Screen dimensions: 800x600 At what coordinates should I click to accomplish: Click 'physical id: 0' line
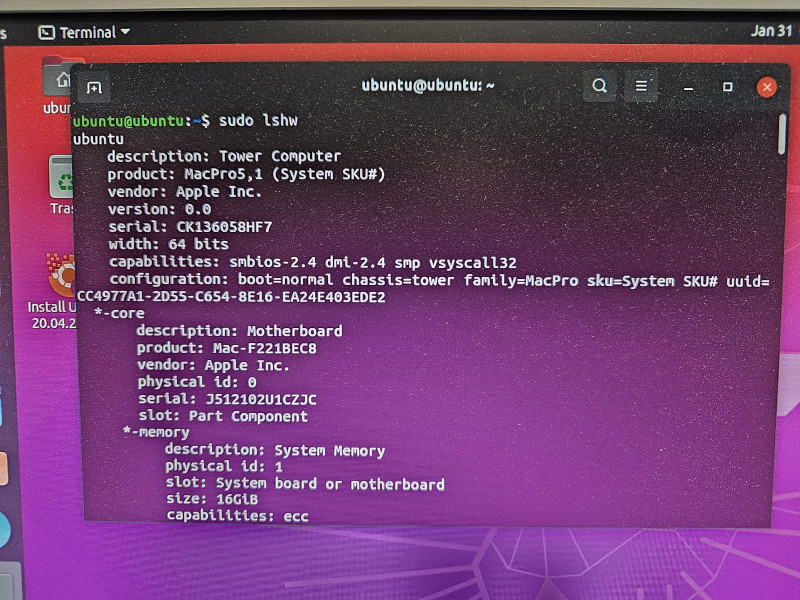point(197,382)
